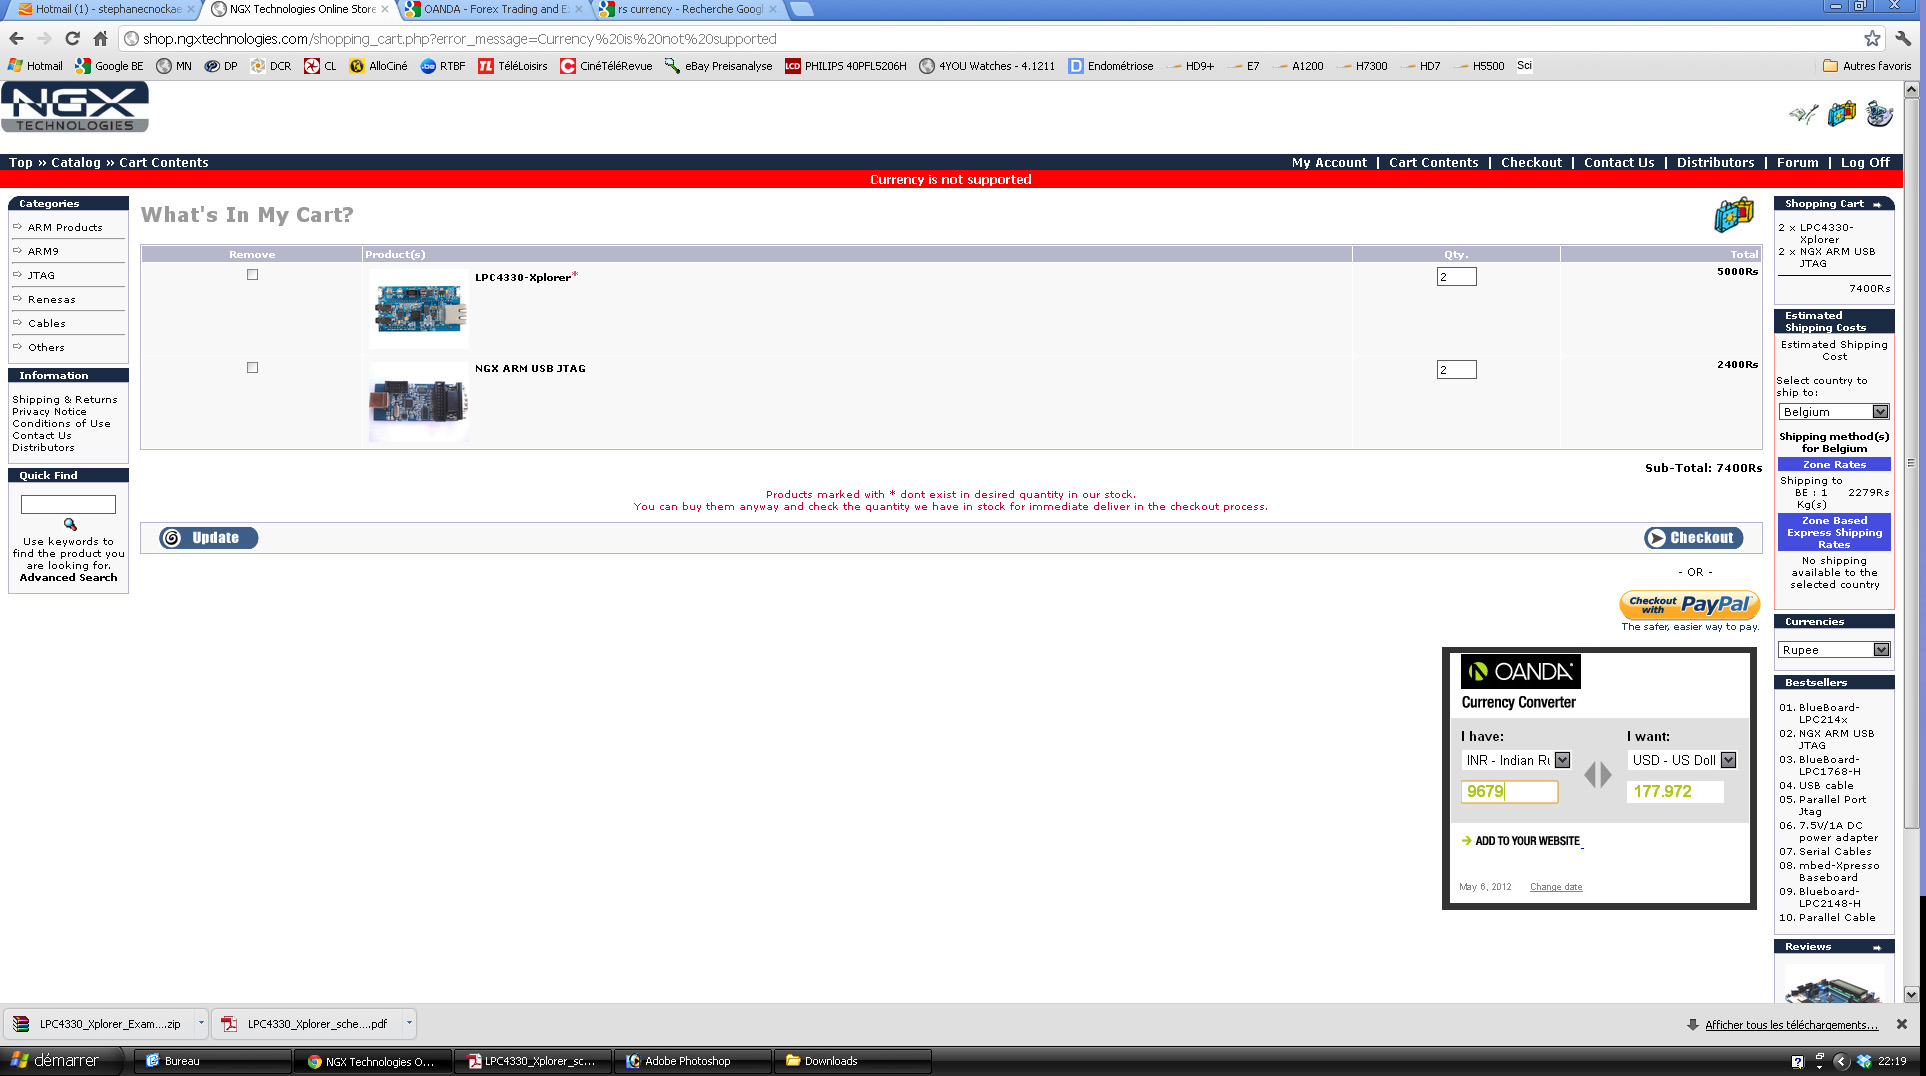
Task: Click Log Off in navigation bar
Action: (x=1865, y=163)
